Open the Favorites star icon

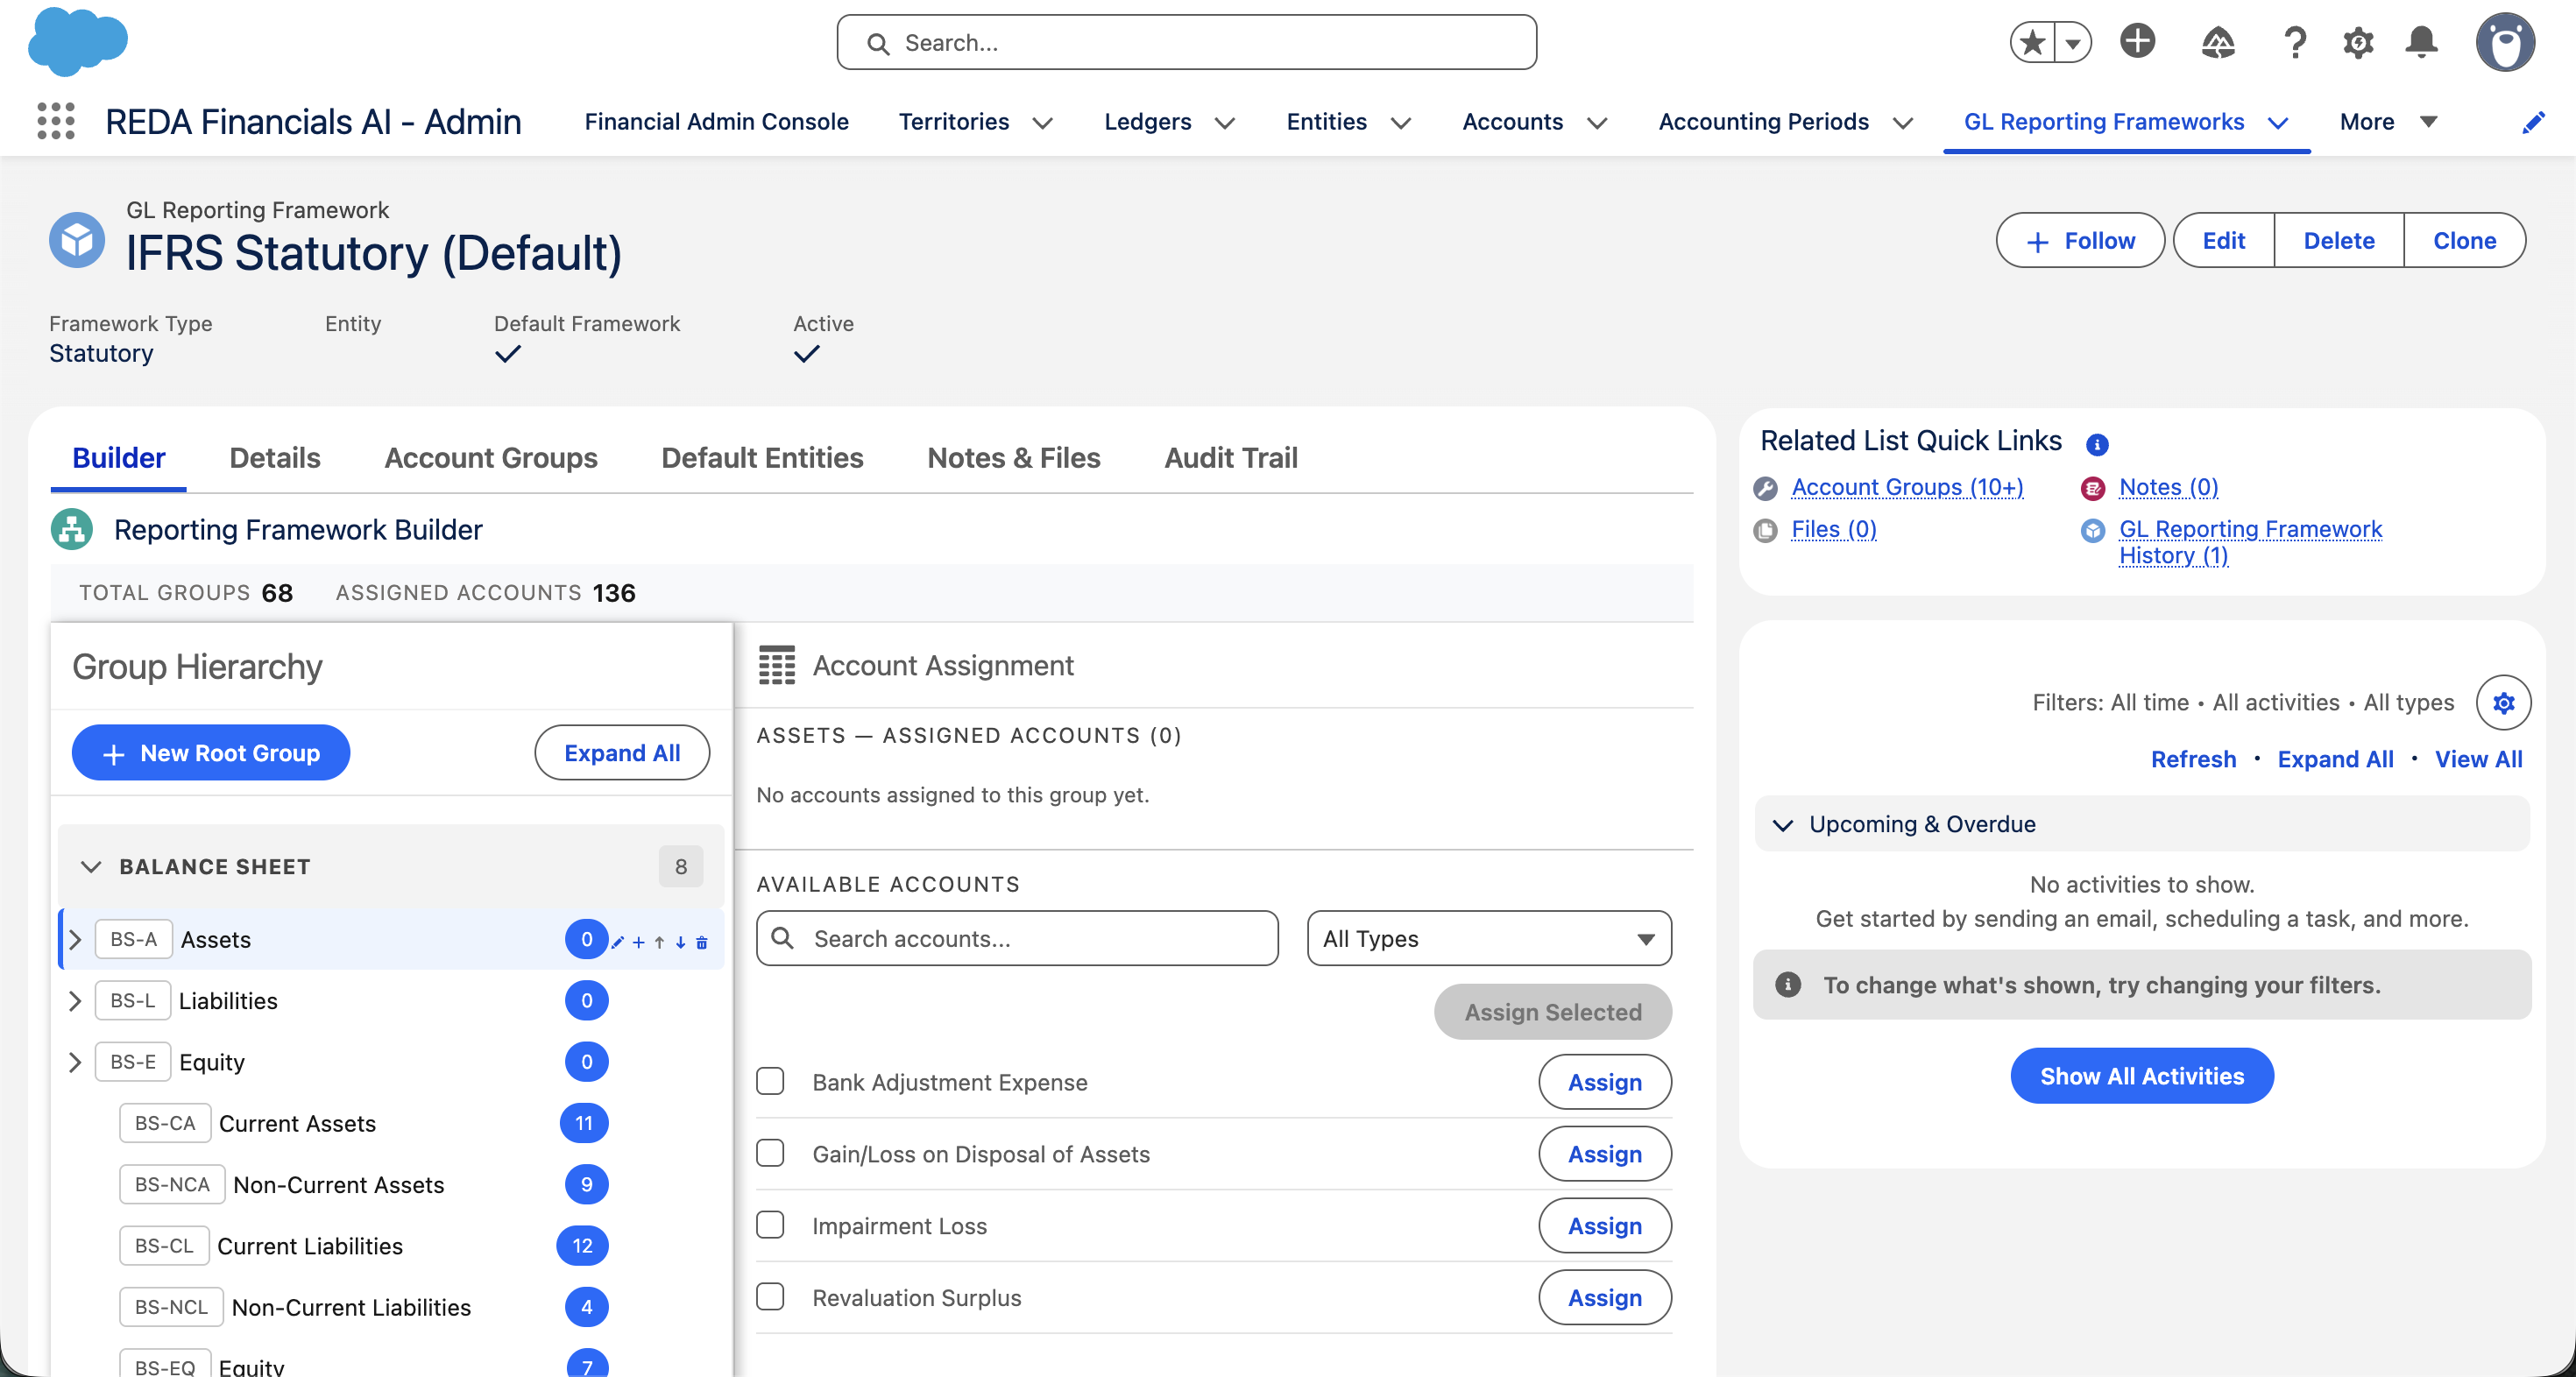pyautogui.click(x=2031, y=43)
